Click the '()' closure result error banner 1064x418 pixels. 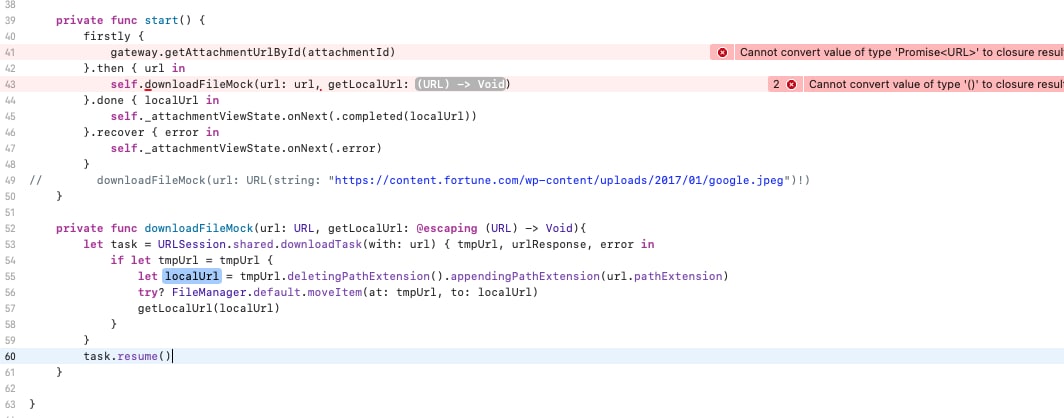[934, 84]
